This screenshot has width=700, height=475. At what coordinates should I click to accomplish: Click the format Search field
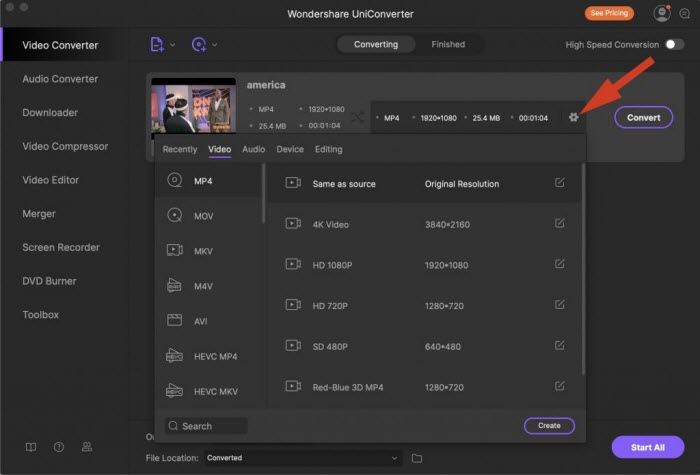click(206, 426)
